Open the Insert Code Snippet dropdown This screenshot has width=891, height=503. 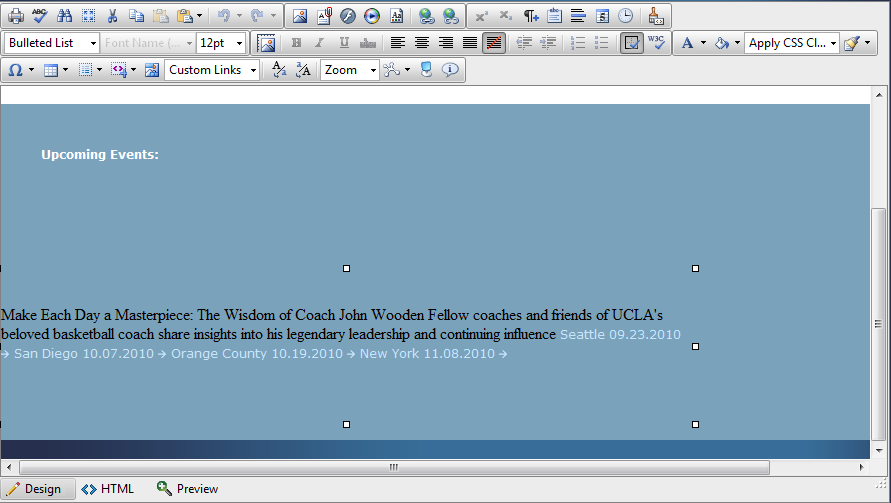pyautogui.click(x=123, y=70)
